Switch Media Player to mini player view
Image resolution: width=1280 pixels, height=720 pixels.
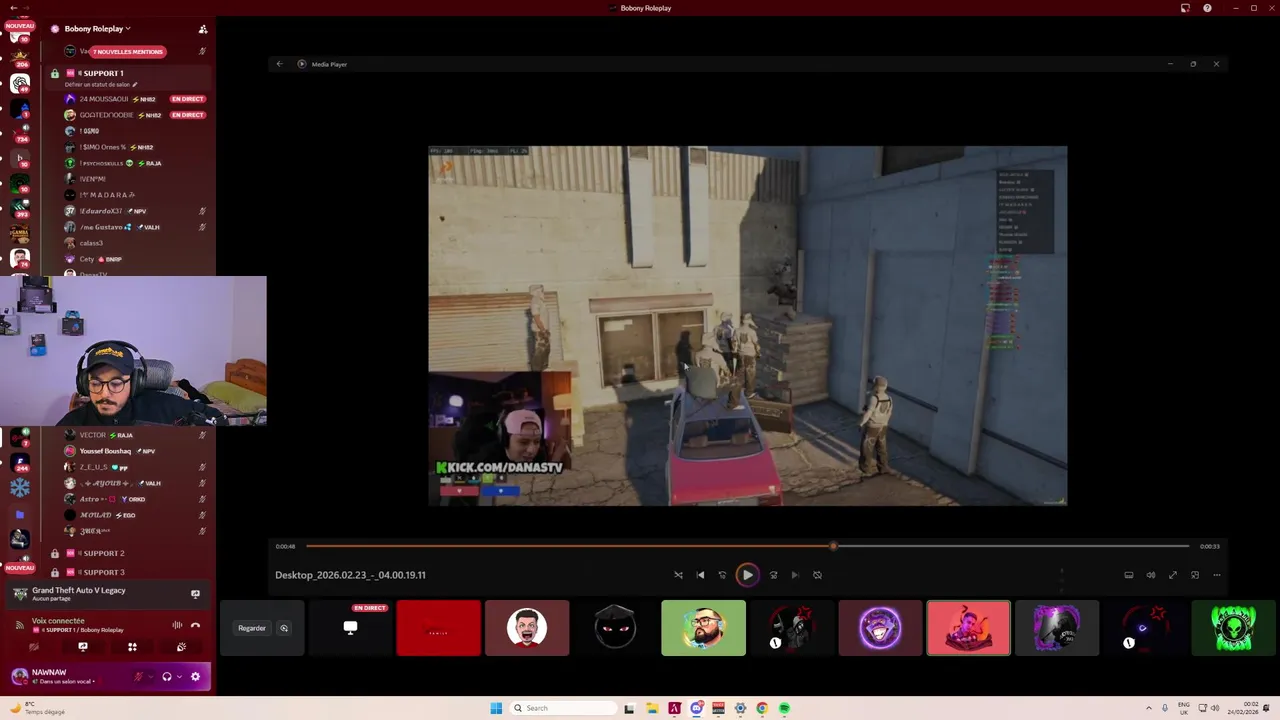point(1194,575)
